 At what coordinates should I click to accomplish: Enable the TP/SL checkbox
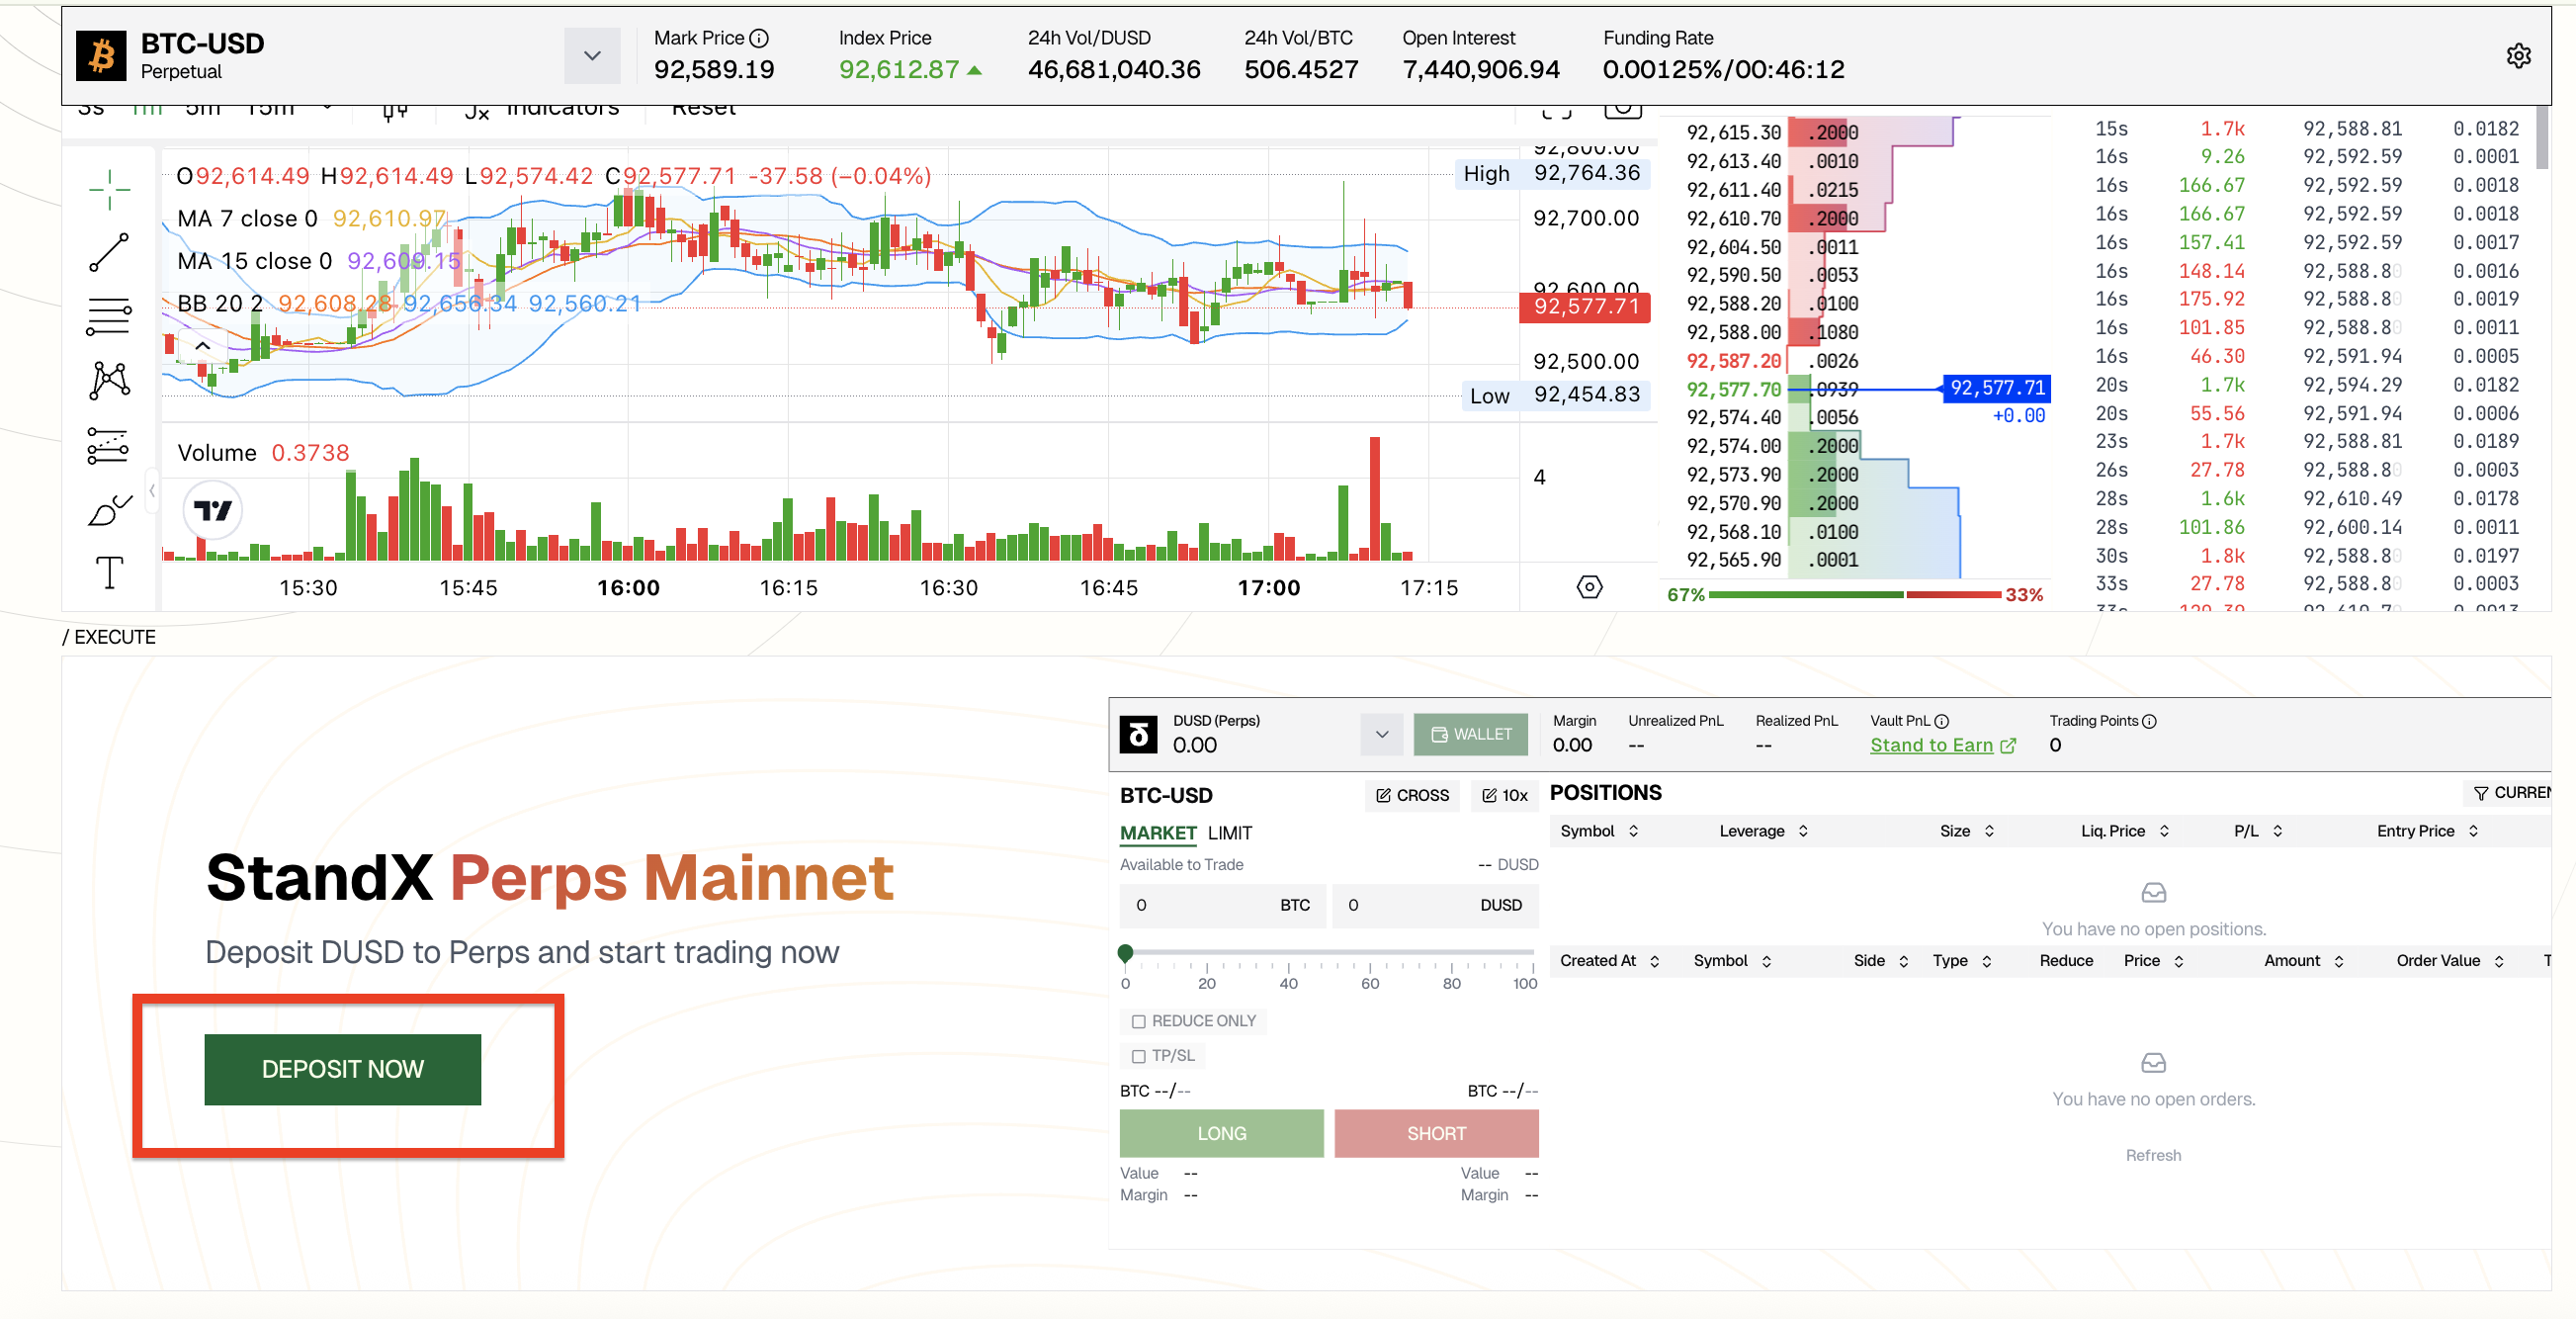coord(1138,1056)
